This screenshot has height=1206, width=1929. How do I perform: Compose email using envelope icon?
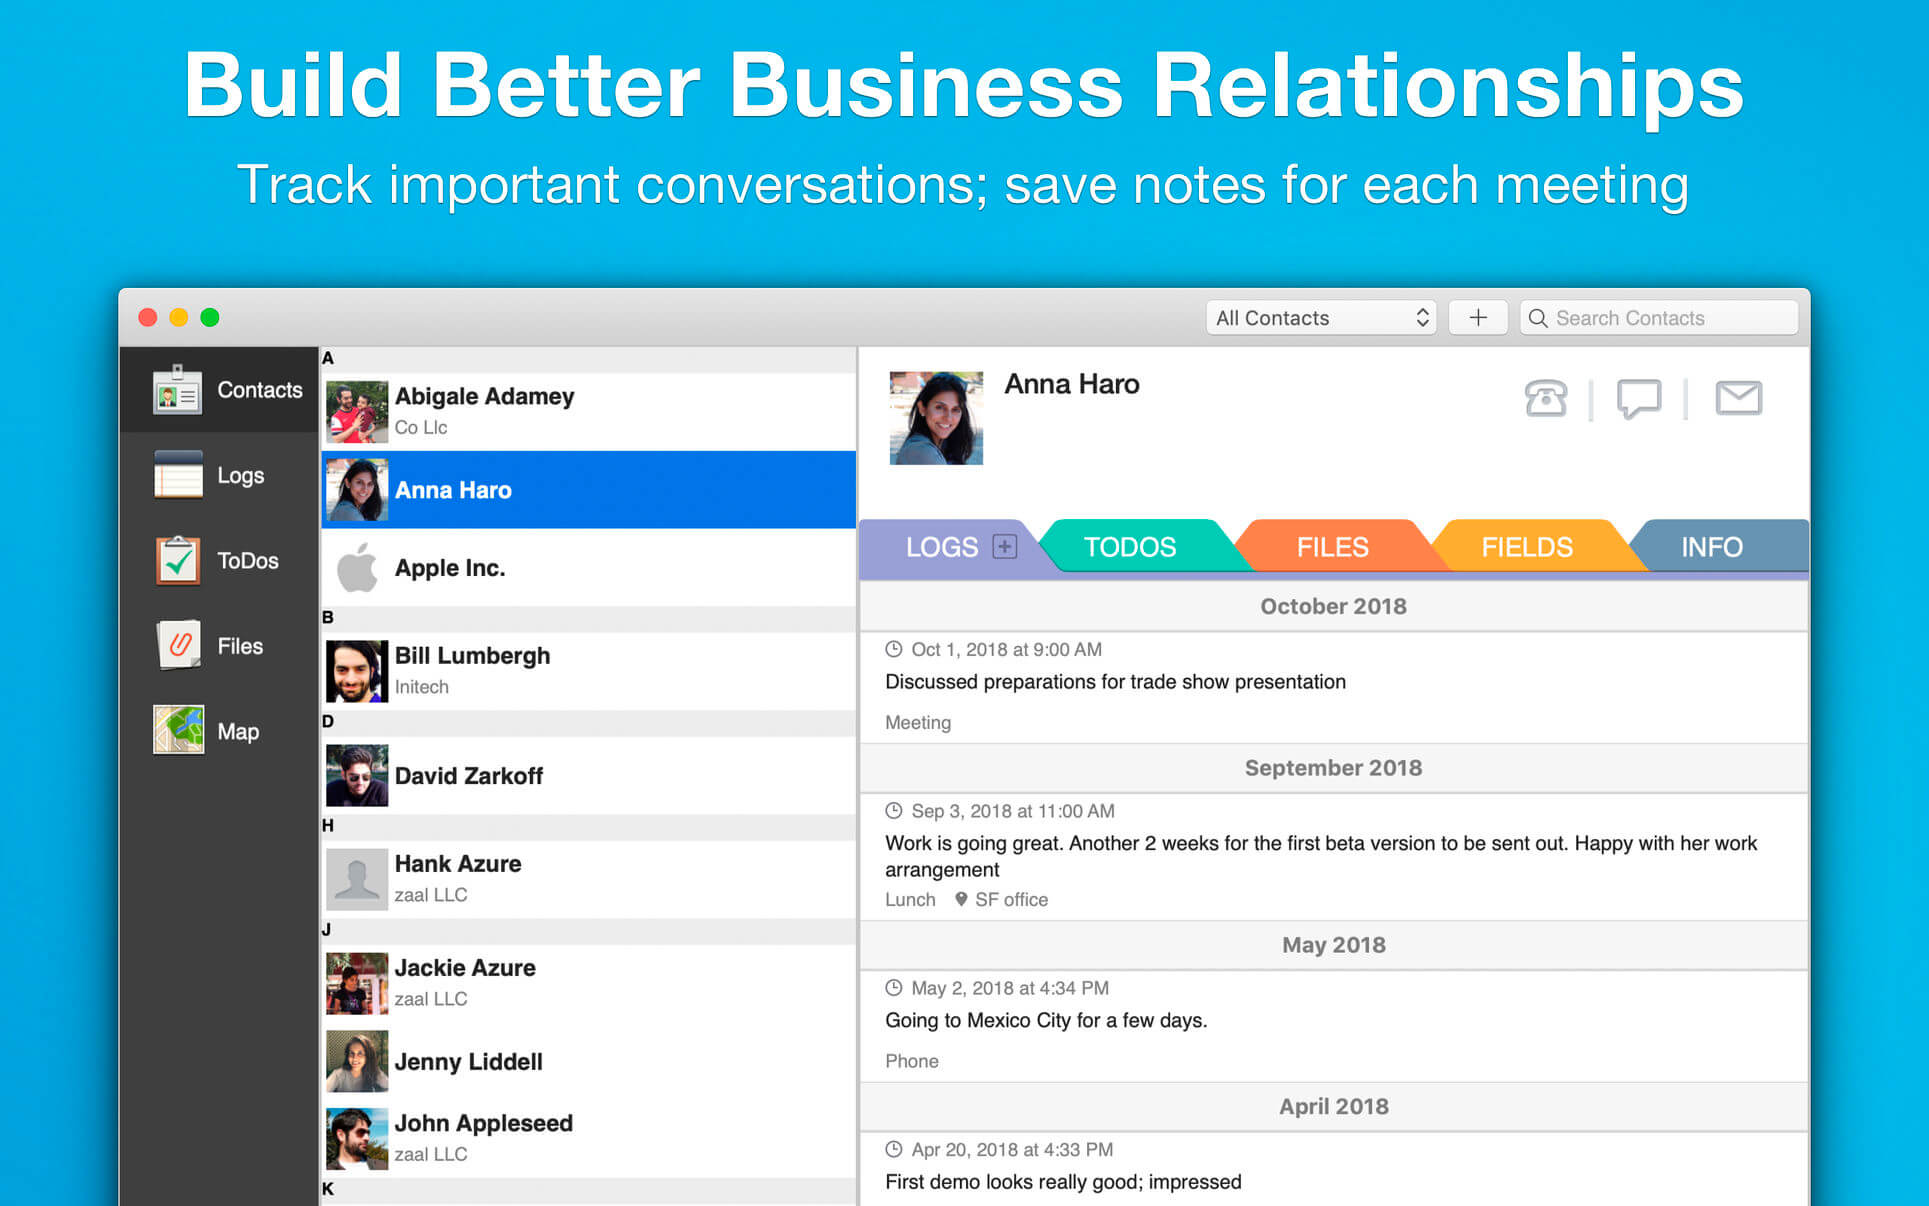tap(1738, 398)
